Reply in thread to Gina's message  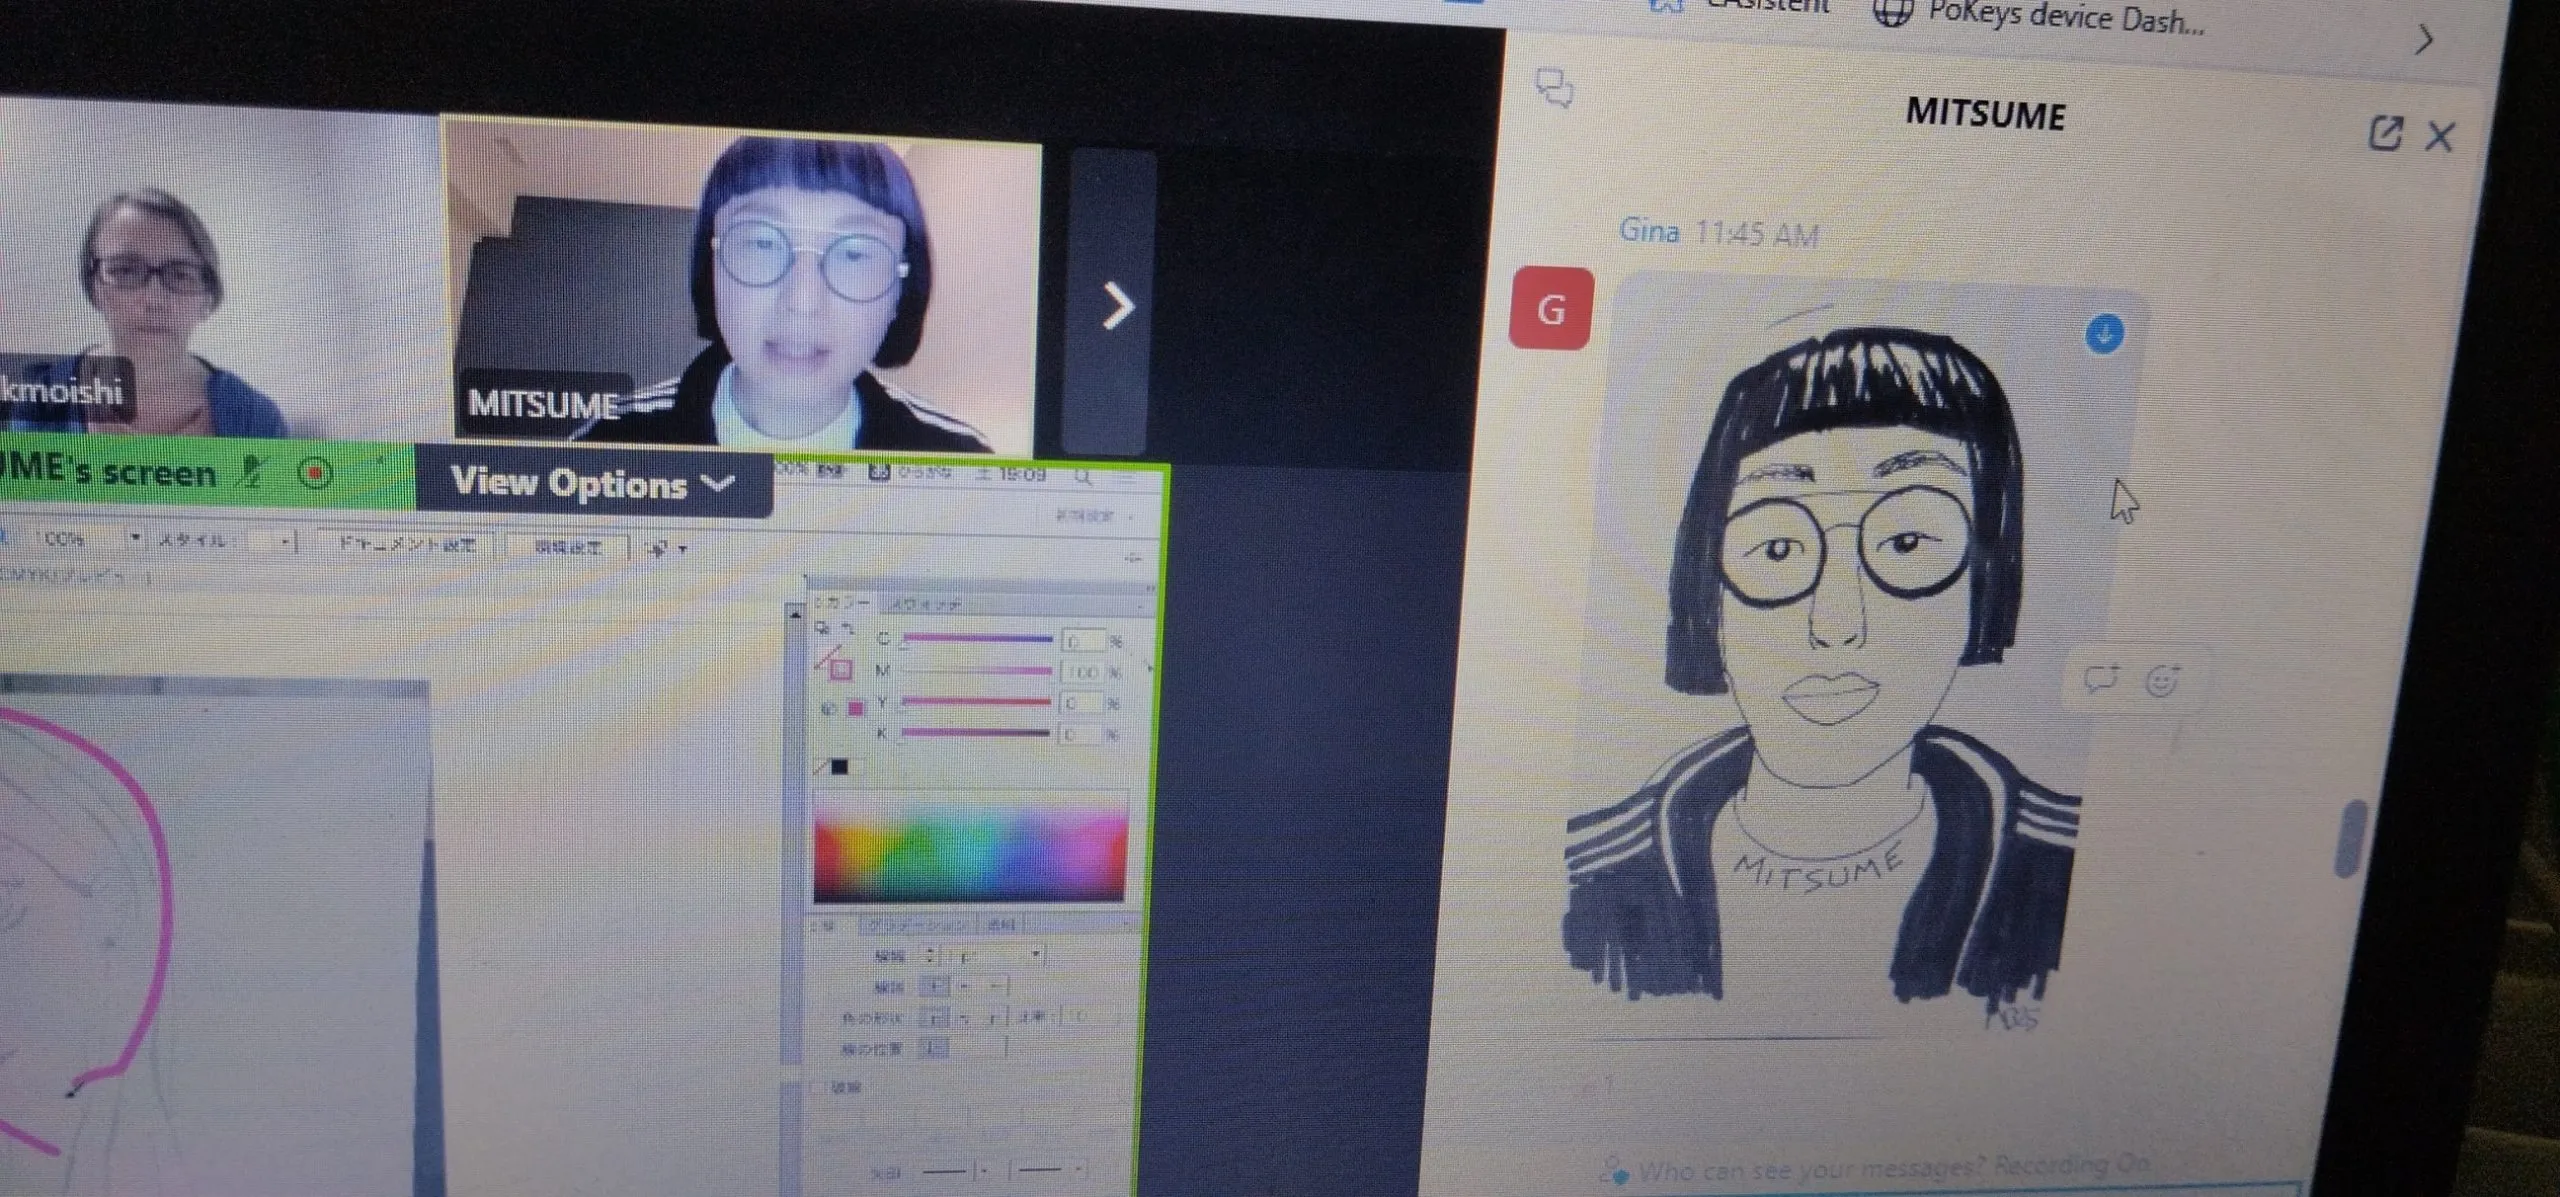tap(2100, 679)
